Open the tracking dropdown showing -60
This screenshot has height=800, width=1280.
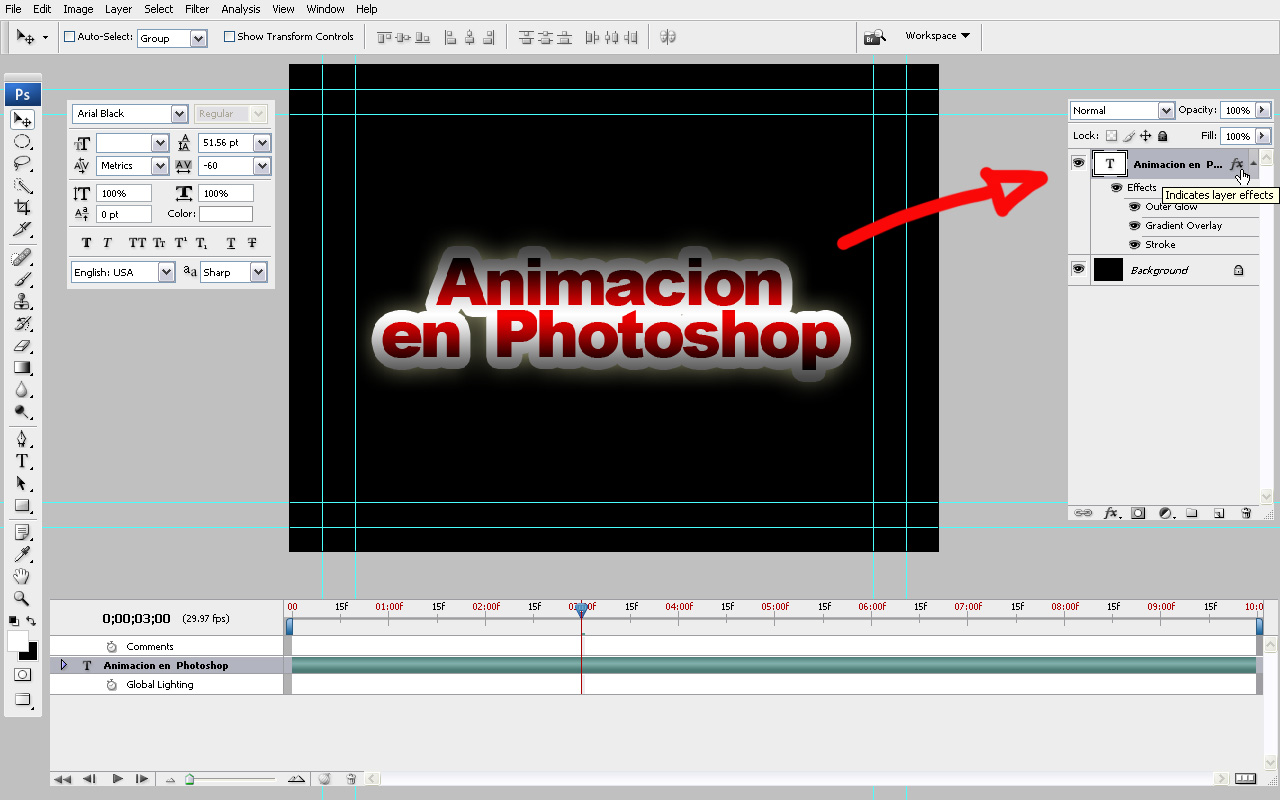[x=262, y=166]
